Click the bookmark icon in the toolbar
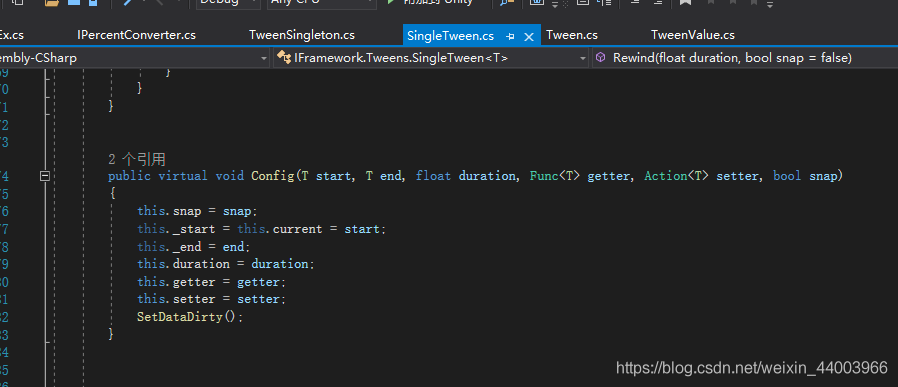This screenshot has height=387, width=898. [685, 2]
